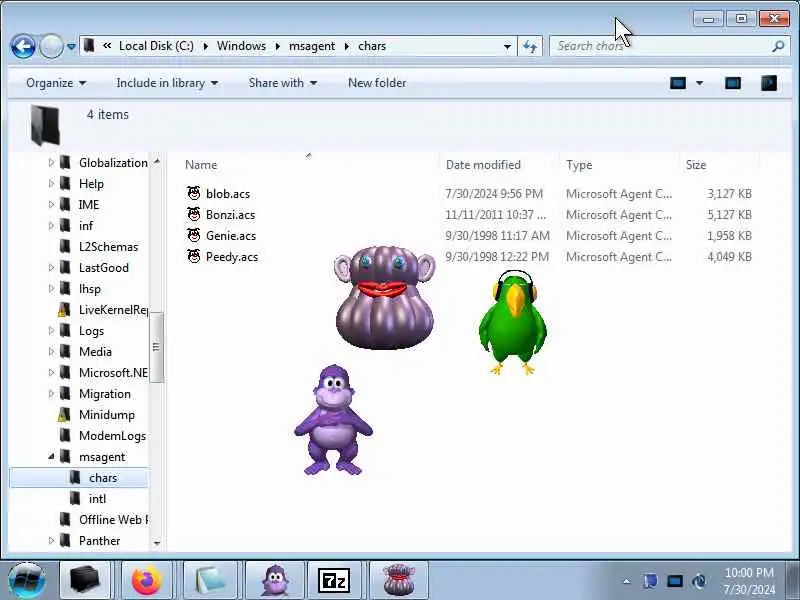
Task: Open the Windows Start button
Action: click(26, 581)
